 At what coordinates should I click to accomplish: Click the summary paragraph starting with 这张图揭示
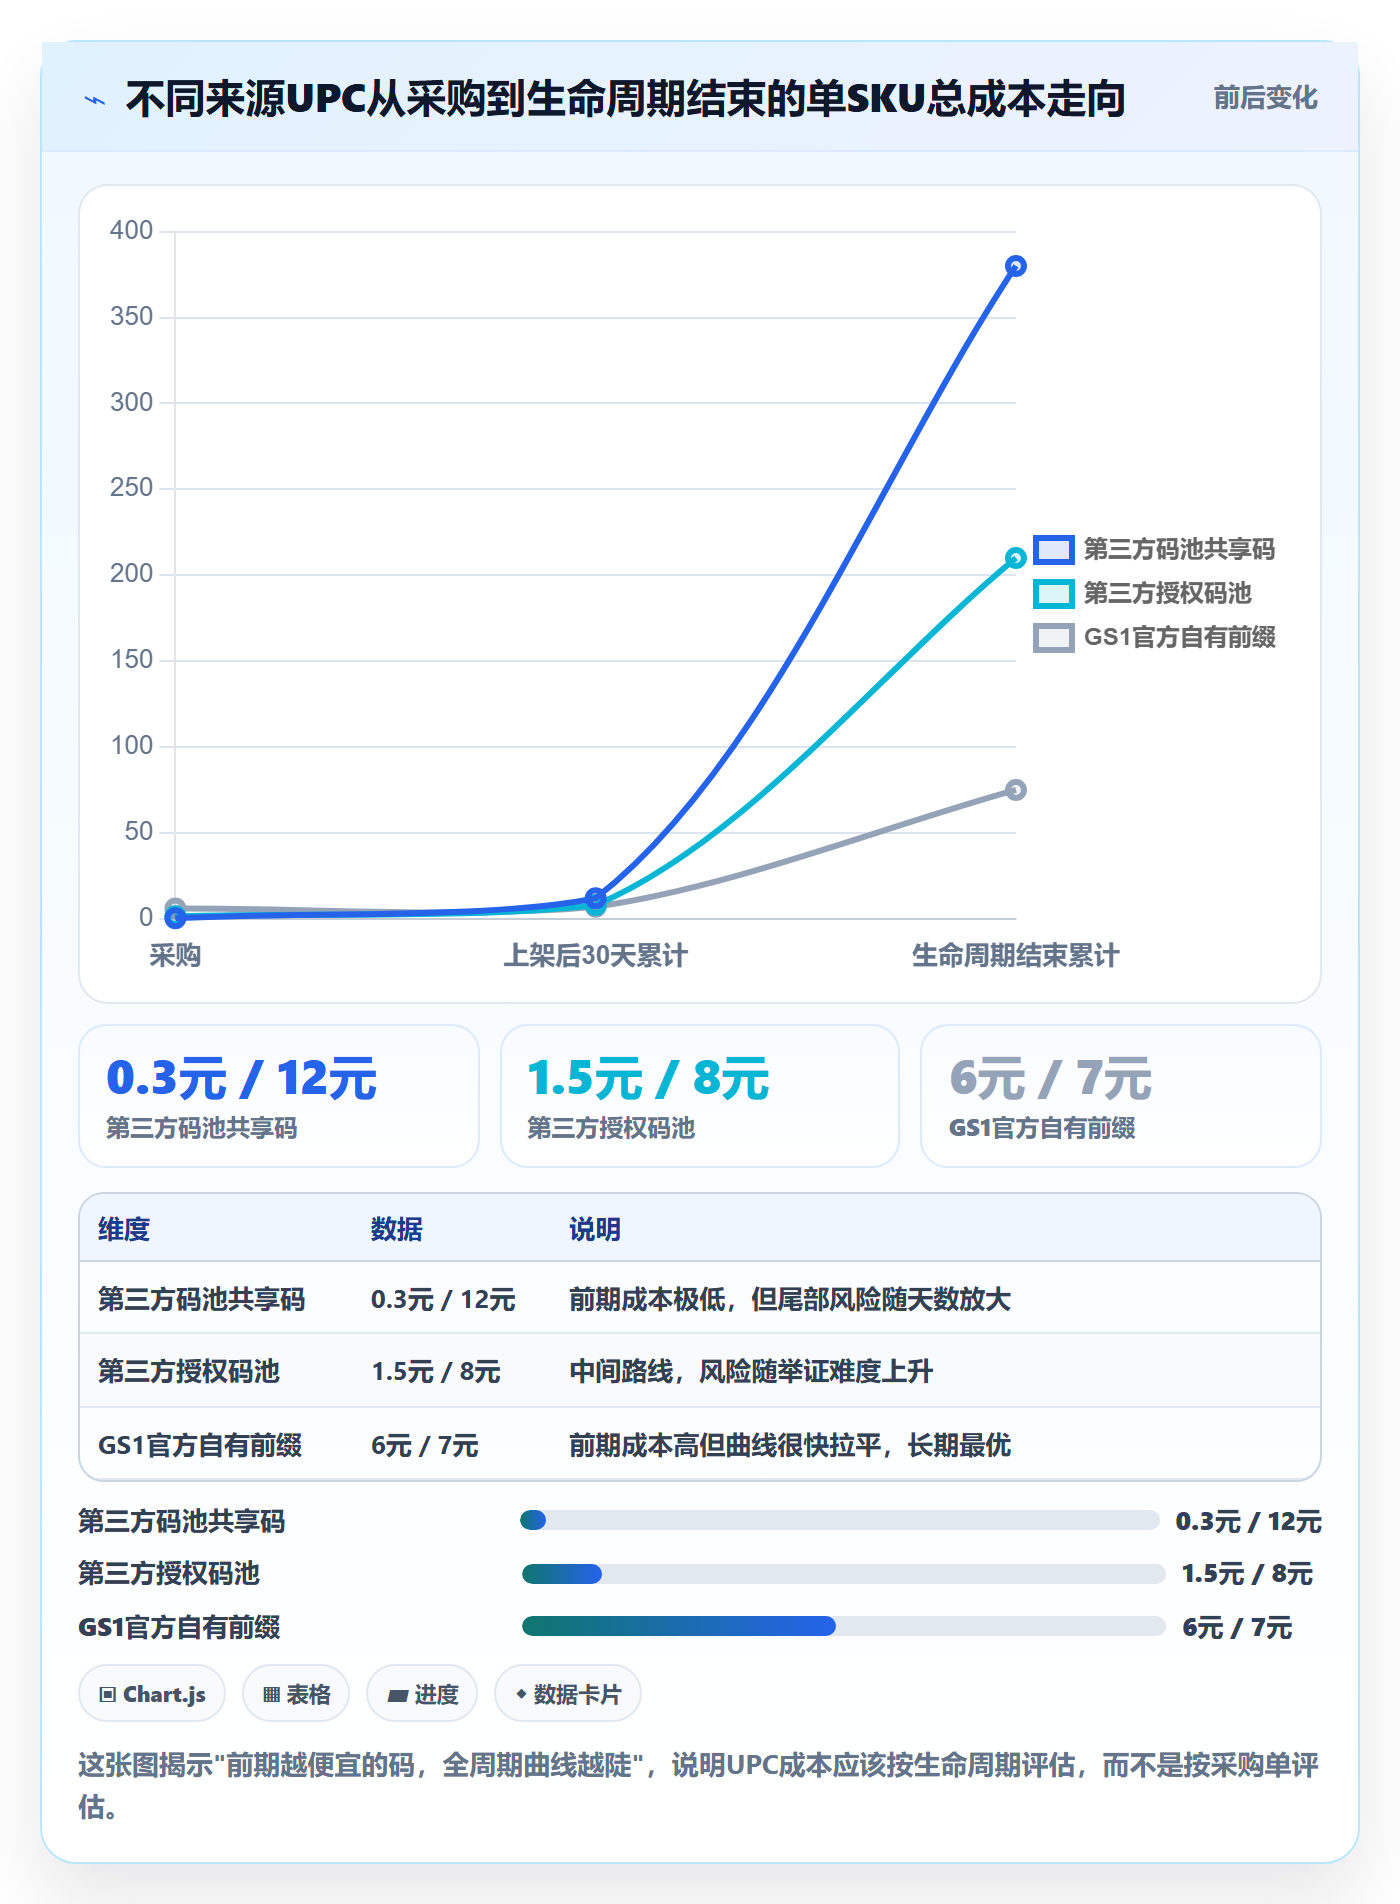click(x=699, y=1786)
